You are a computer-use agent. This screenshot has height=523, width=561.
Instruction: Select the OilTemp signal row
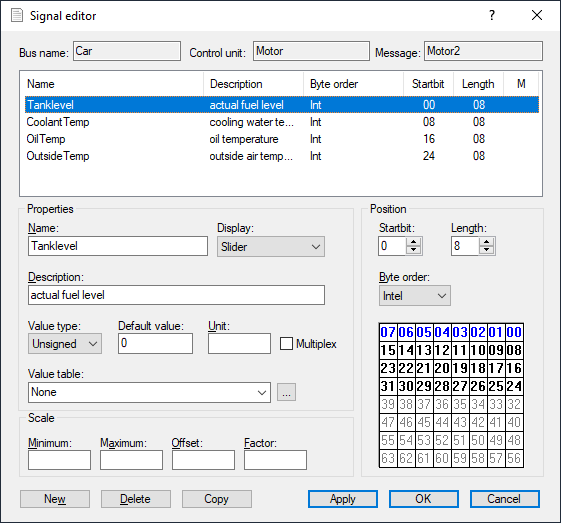coord(282,139)
